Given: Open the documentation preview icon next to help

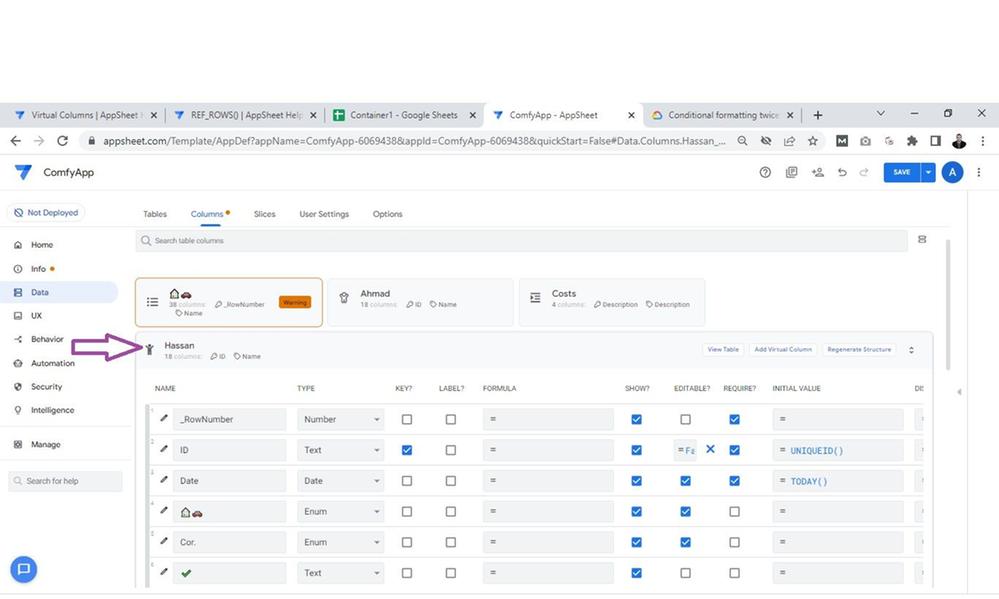Looking at the screenshot, I should click(791, 172).
